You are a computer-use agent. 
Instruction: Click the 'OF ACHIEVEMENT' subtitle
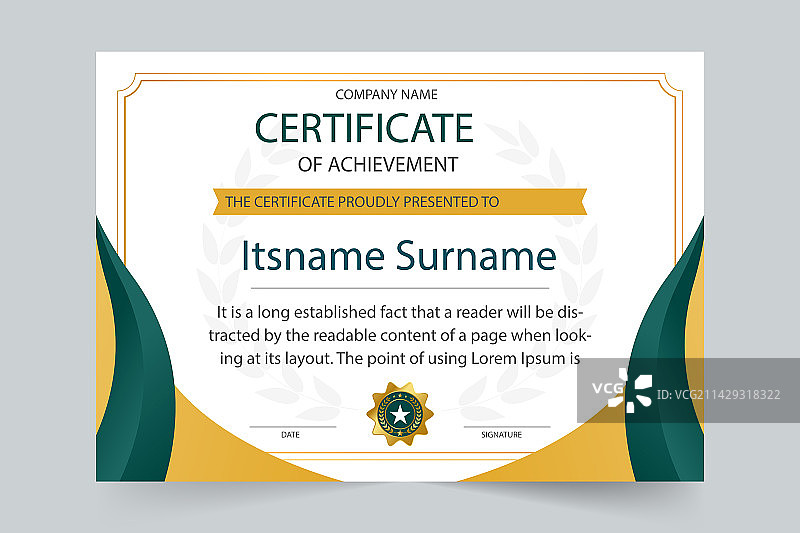[378, 165]
